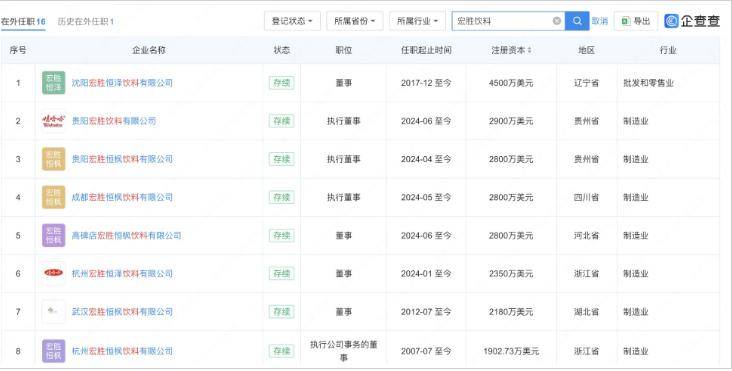Switch to the 在外任职 16 tab

23,21
